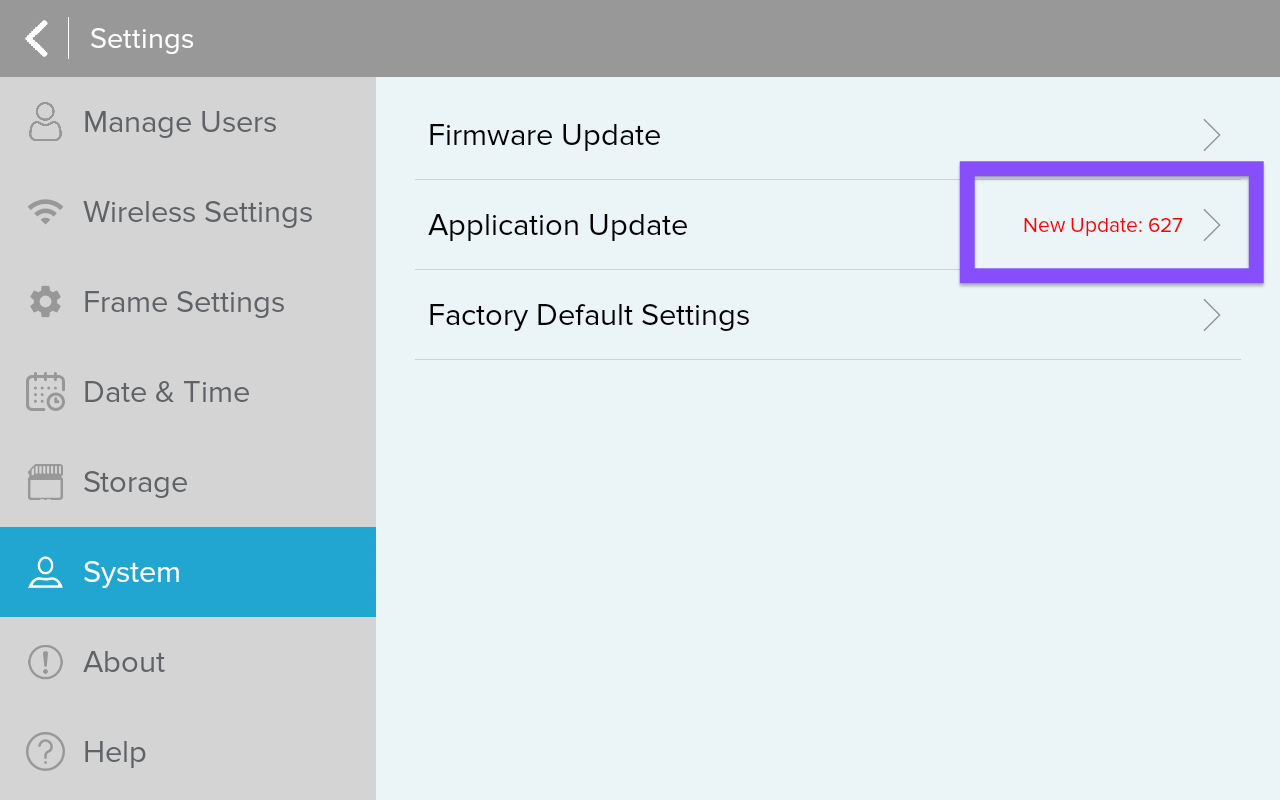This screenshot has height=800, width=1280.
Task: Open the Storage section label
Action: coord(135,482)
